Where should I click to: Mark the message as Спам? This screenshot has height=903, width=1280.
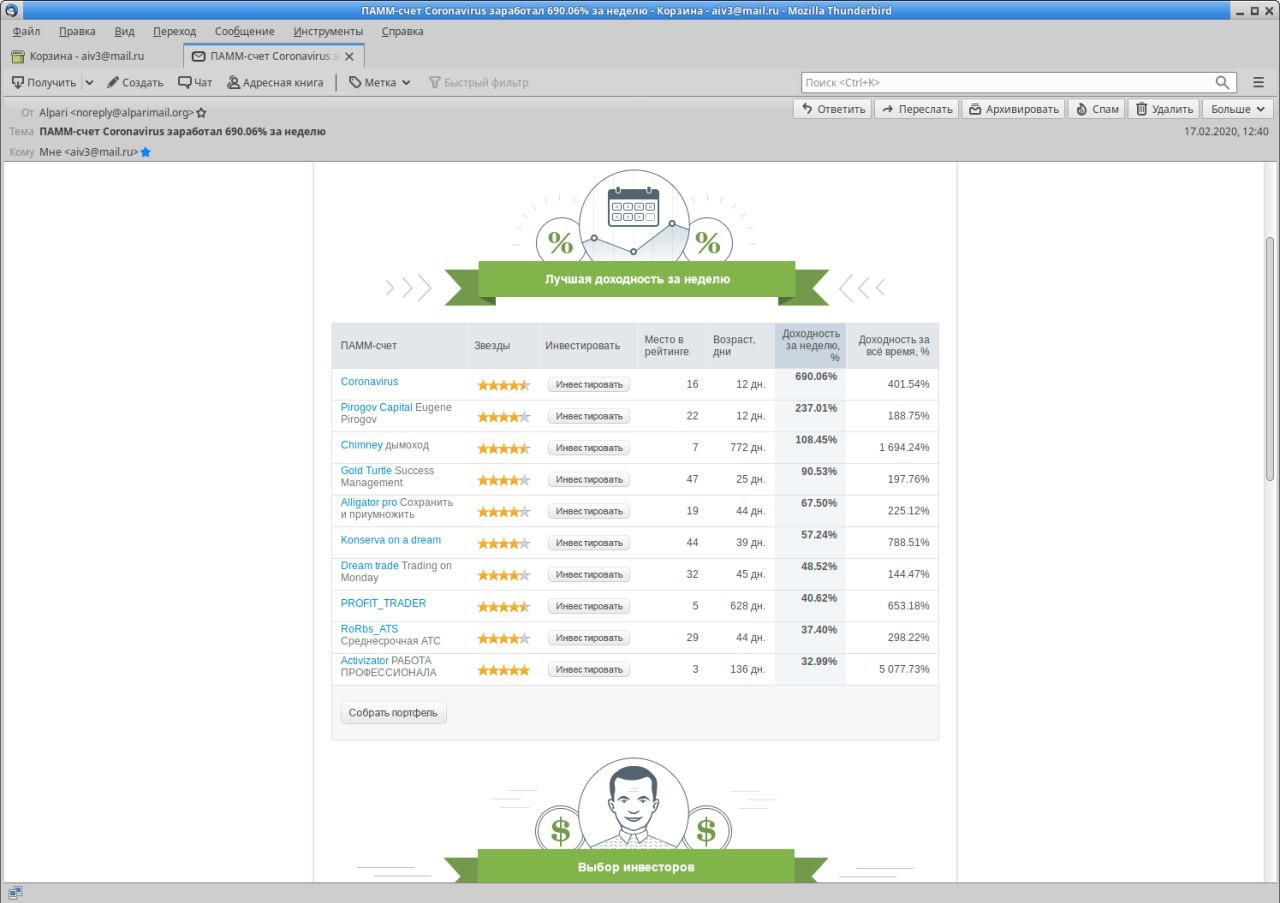(1096, 109)
